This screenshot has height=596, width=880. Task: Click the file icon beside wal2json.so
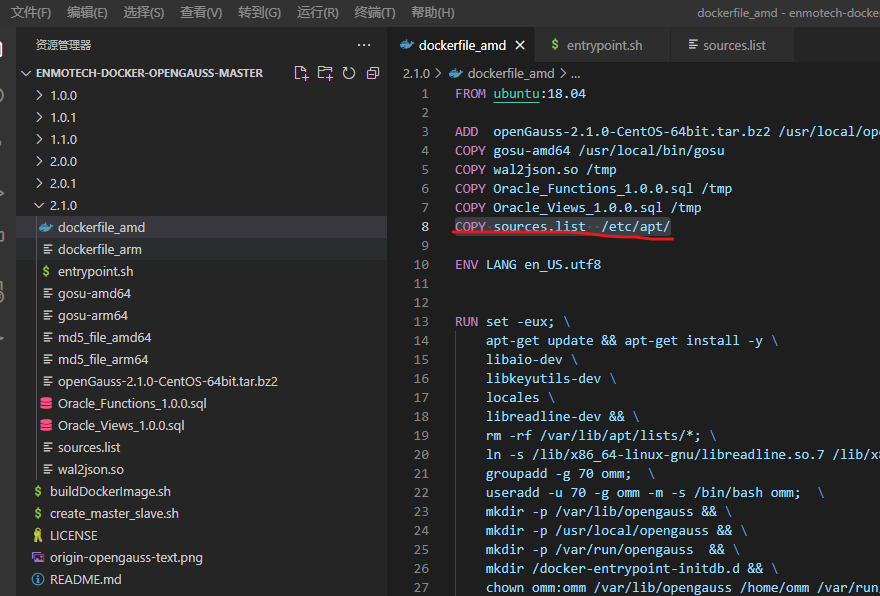(x=48, y=469)
